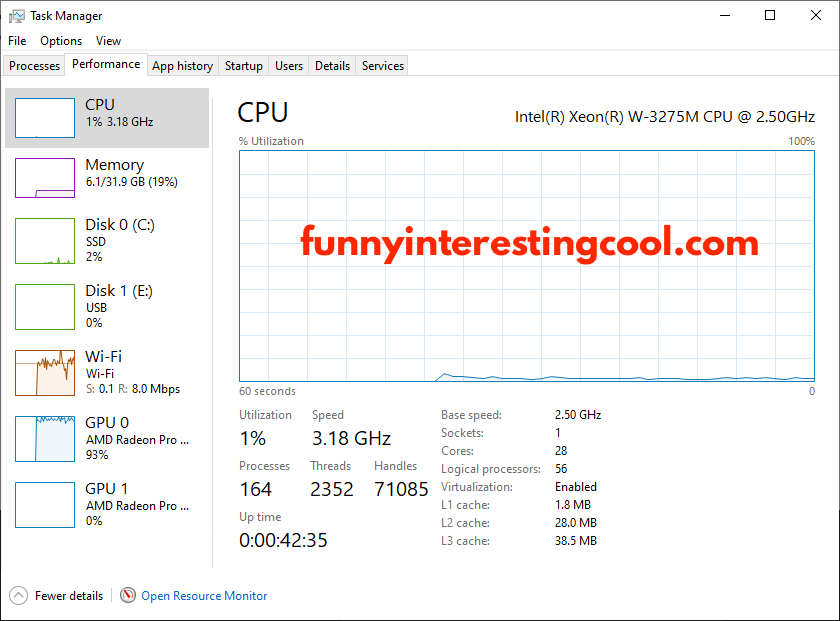Click the Memory mini graph thumbnail
The image size is (840, 621).
click(x=45, y=178)
